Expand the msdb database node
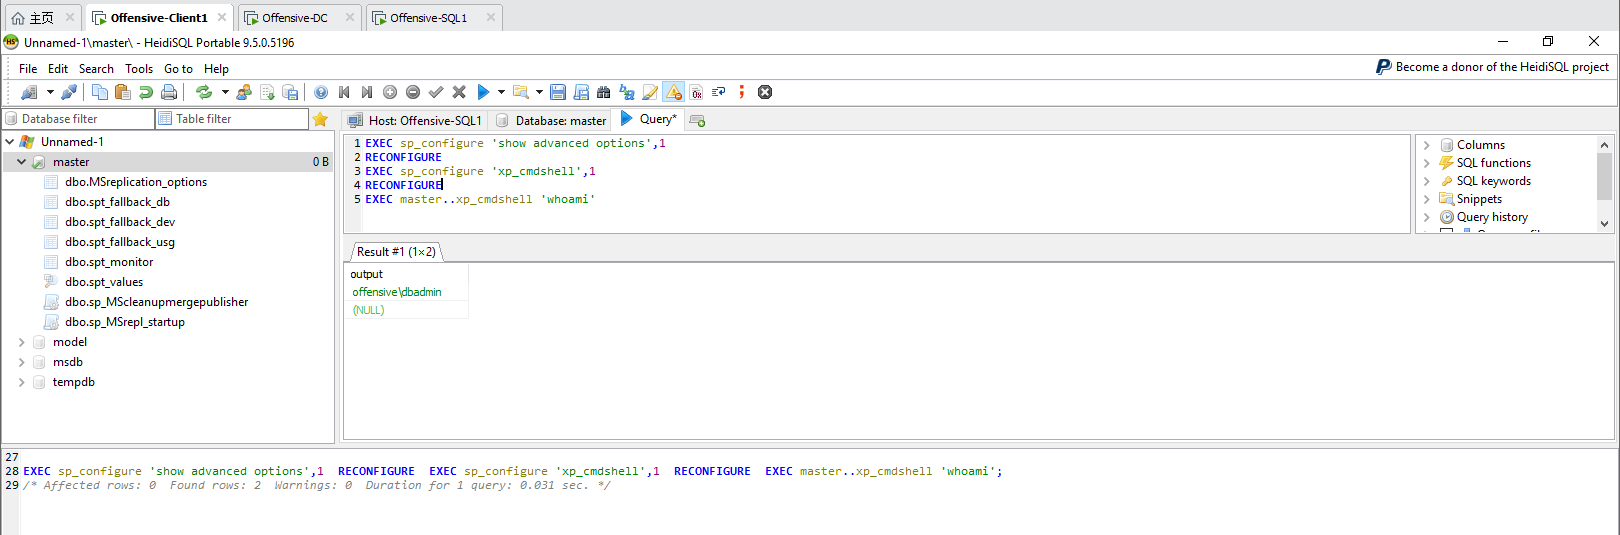The height and width of the screenshot is (535, 1620). click(x=22, y=362)
